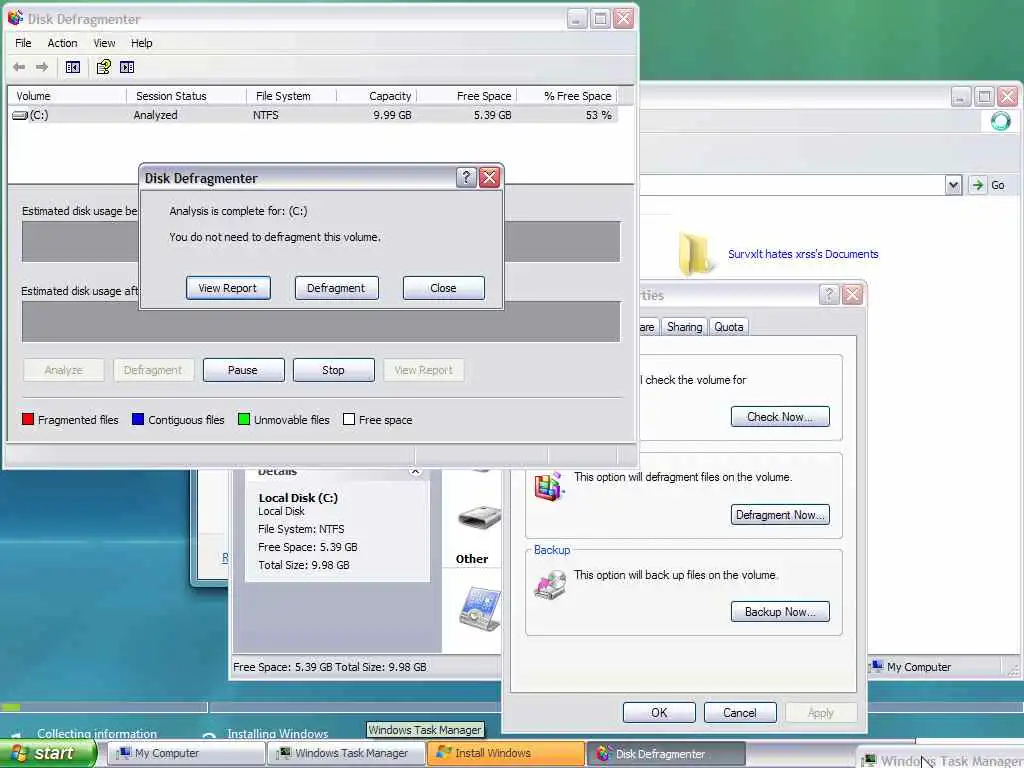Click the % Free Space column header
The height and width of the screenshot is (768, 1024).
(x=566, y=96)
